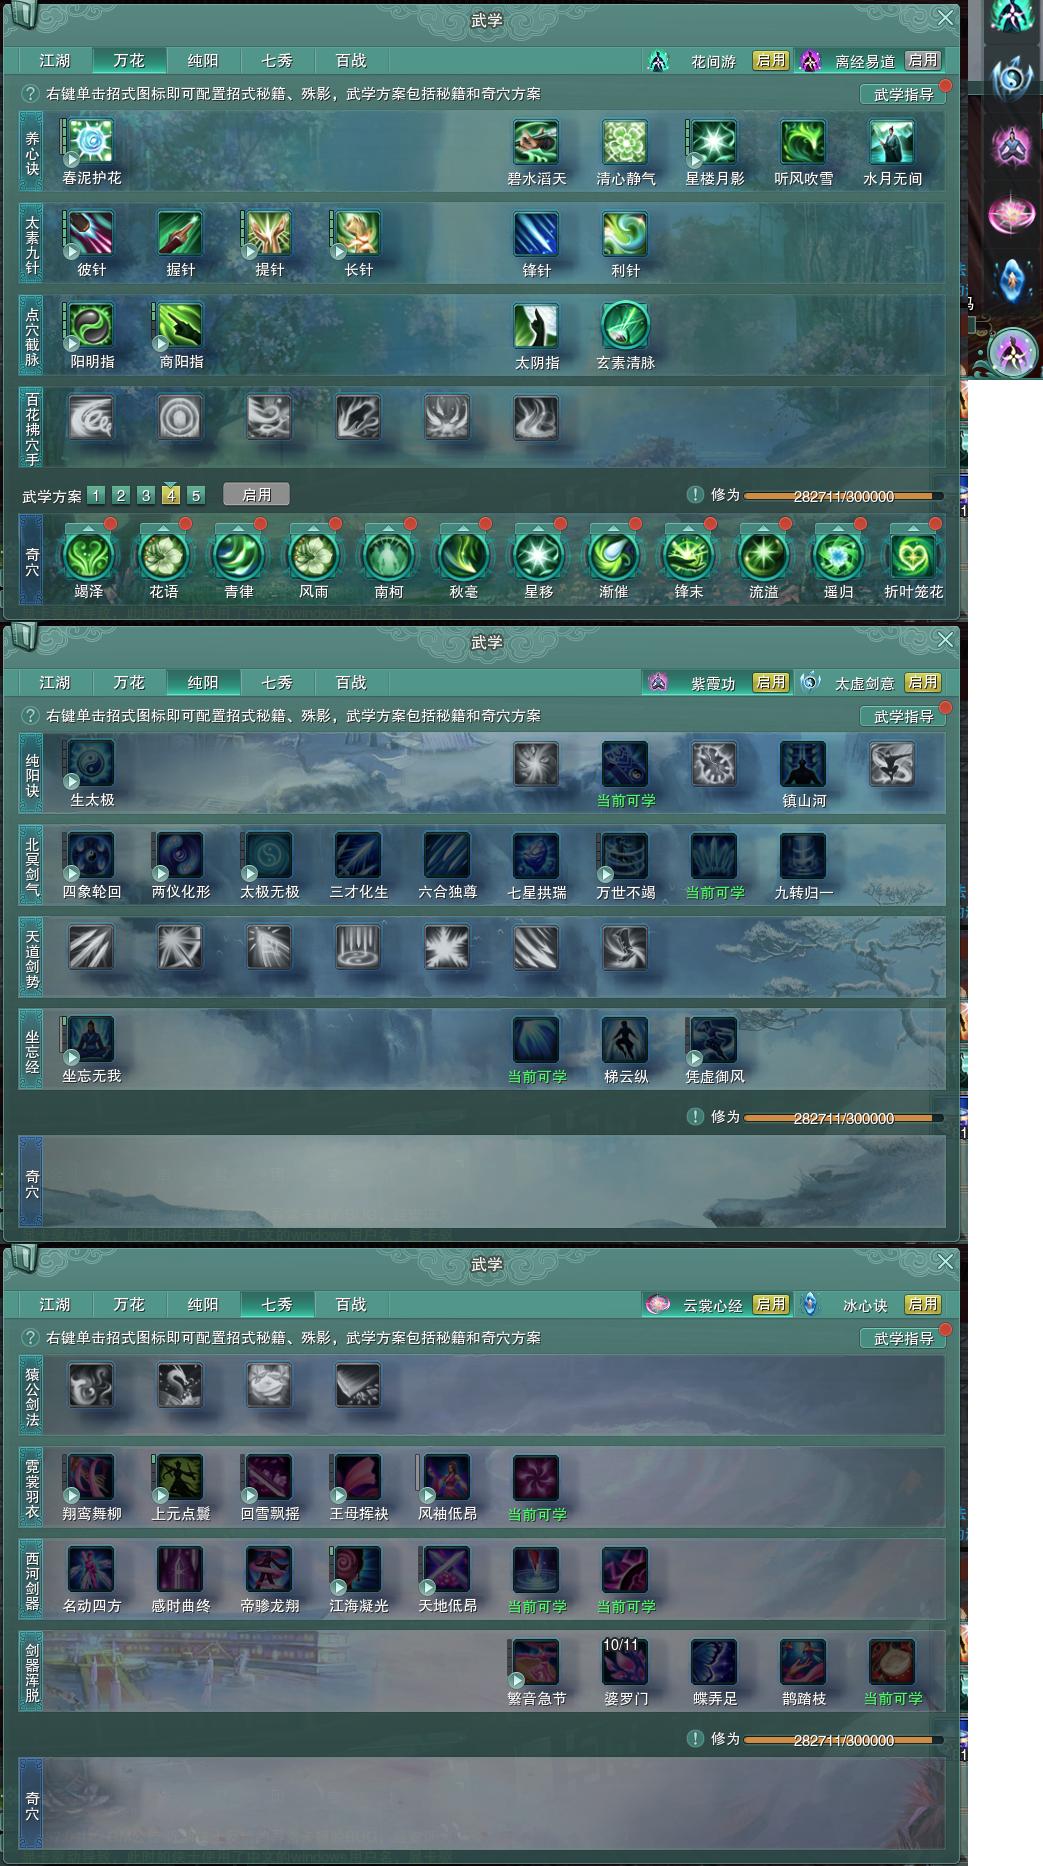The width and height of the screenshot is (1043, 1866).
Task: Click the 阳明指 skill icon
Action: coord(91,327)
